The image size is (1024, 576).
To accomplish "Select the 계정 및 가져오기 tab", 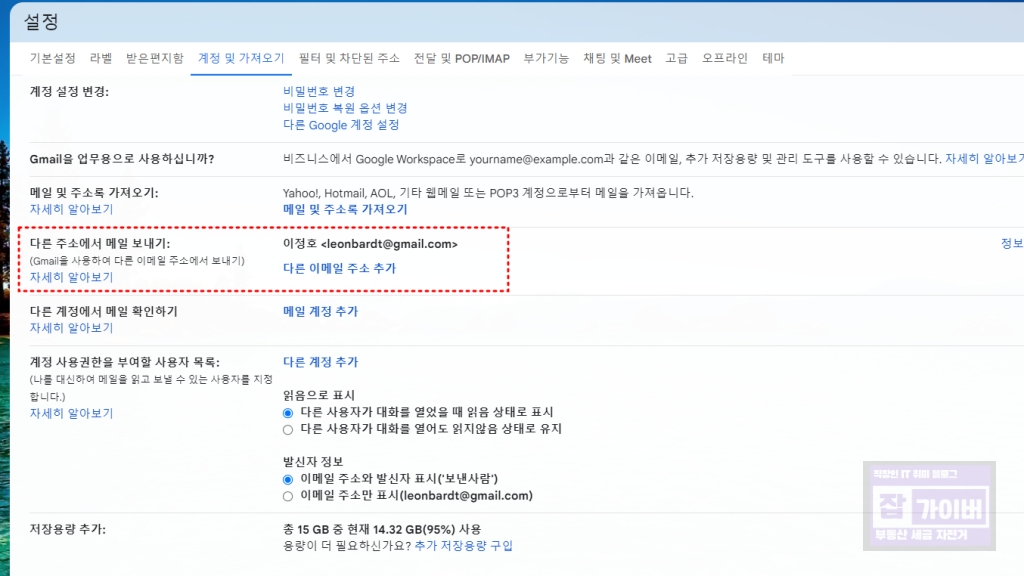I will coord(241,59).
